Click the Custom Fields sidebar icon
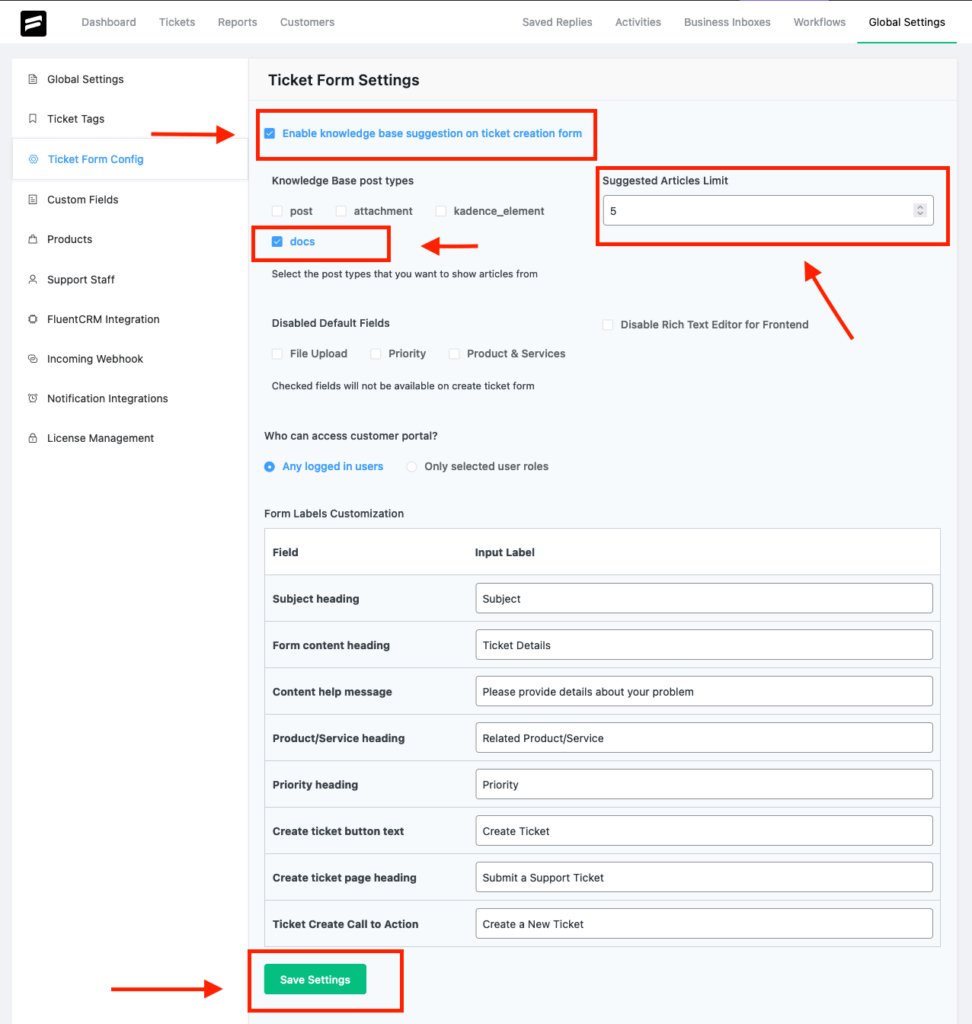The width and height of the screenshot is (972, 1024). (x=33, y=199)
